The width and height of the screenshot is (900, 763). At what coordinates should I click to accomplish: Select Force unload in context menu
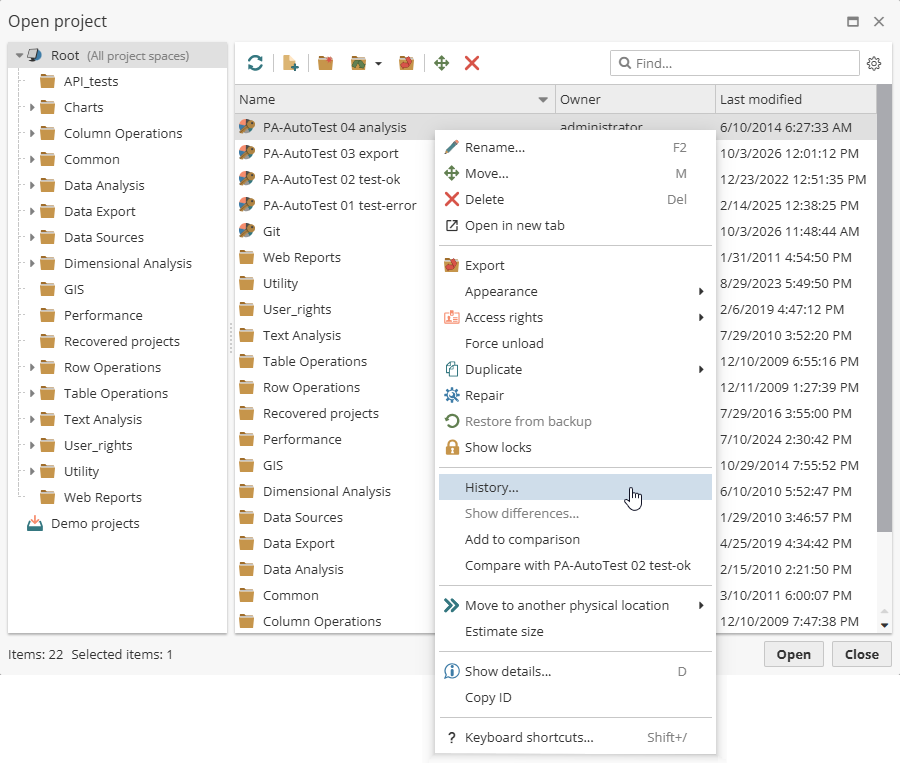pyautogui.click(x=575, y=343)
